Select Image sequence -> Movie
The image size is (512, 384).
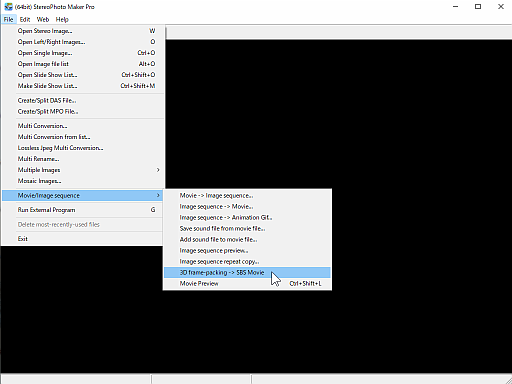(247, 206)
